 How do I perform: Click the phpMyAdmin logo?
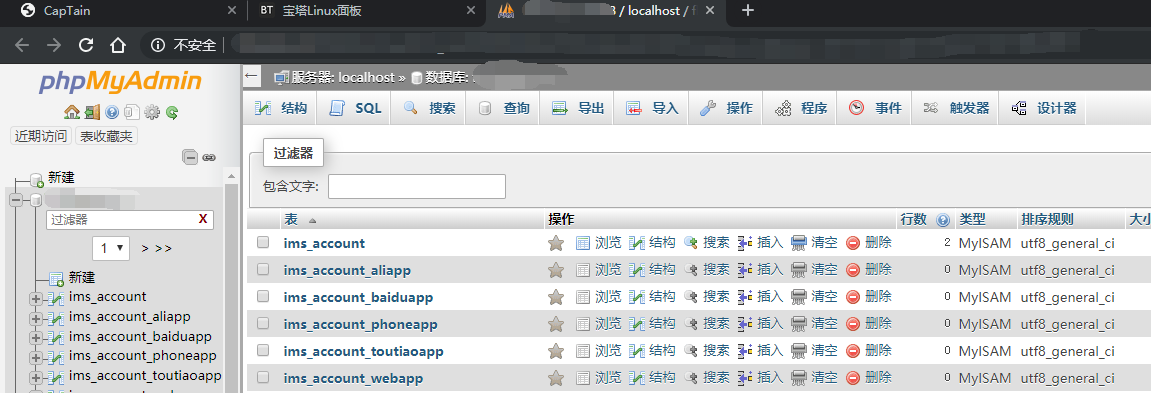[x=121, y=82]
